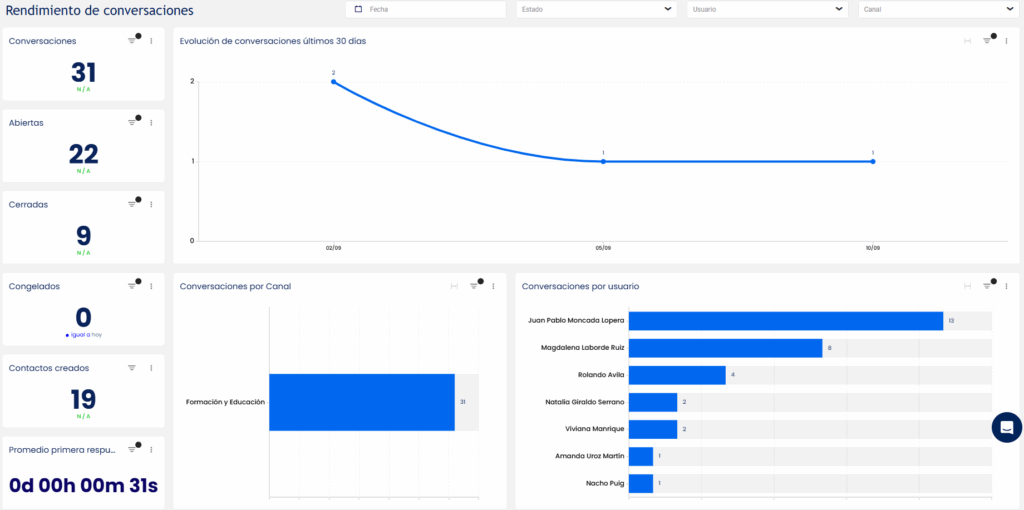Open three-dot menu on Evolución de conversaciones chart
This screenshot has height=510, width=1024.
point(1006,40)
